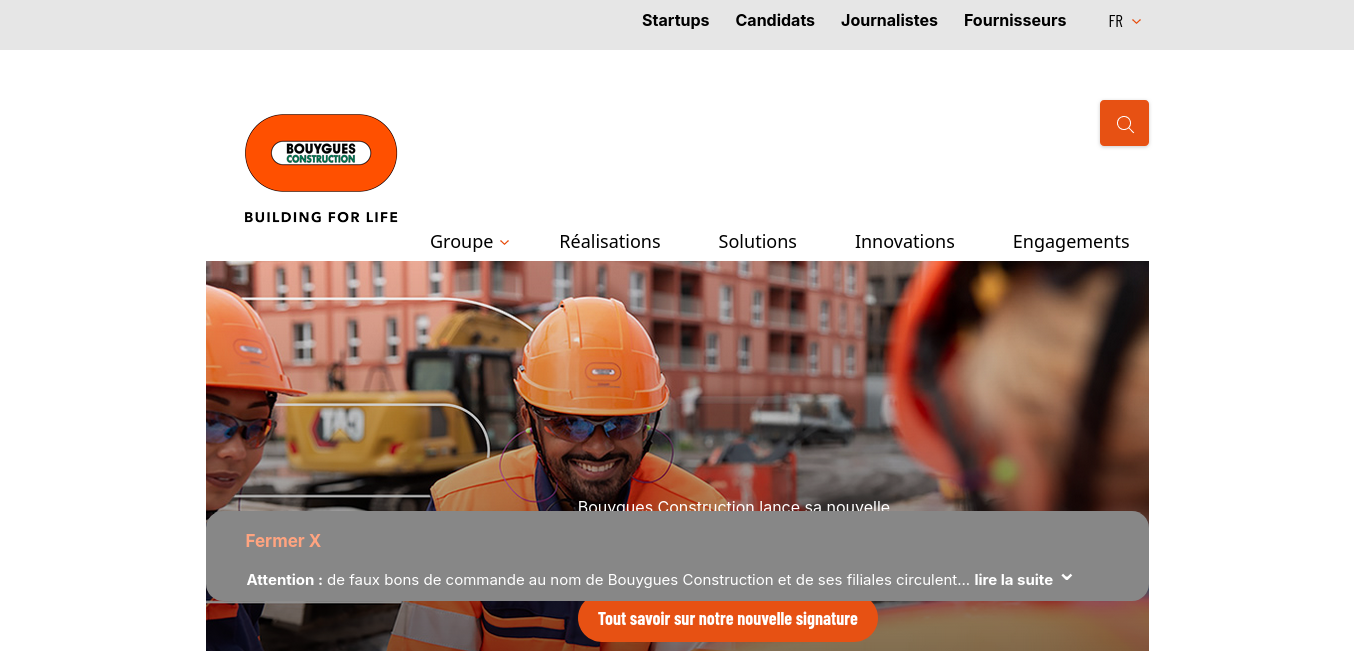
Task: Click the chevron after lire la suite
Action: (x=1067, y=578)
